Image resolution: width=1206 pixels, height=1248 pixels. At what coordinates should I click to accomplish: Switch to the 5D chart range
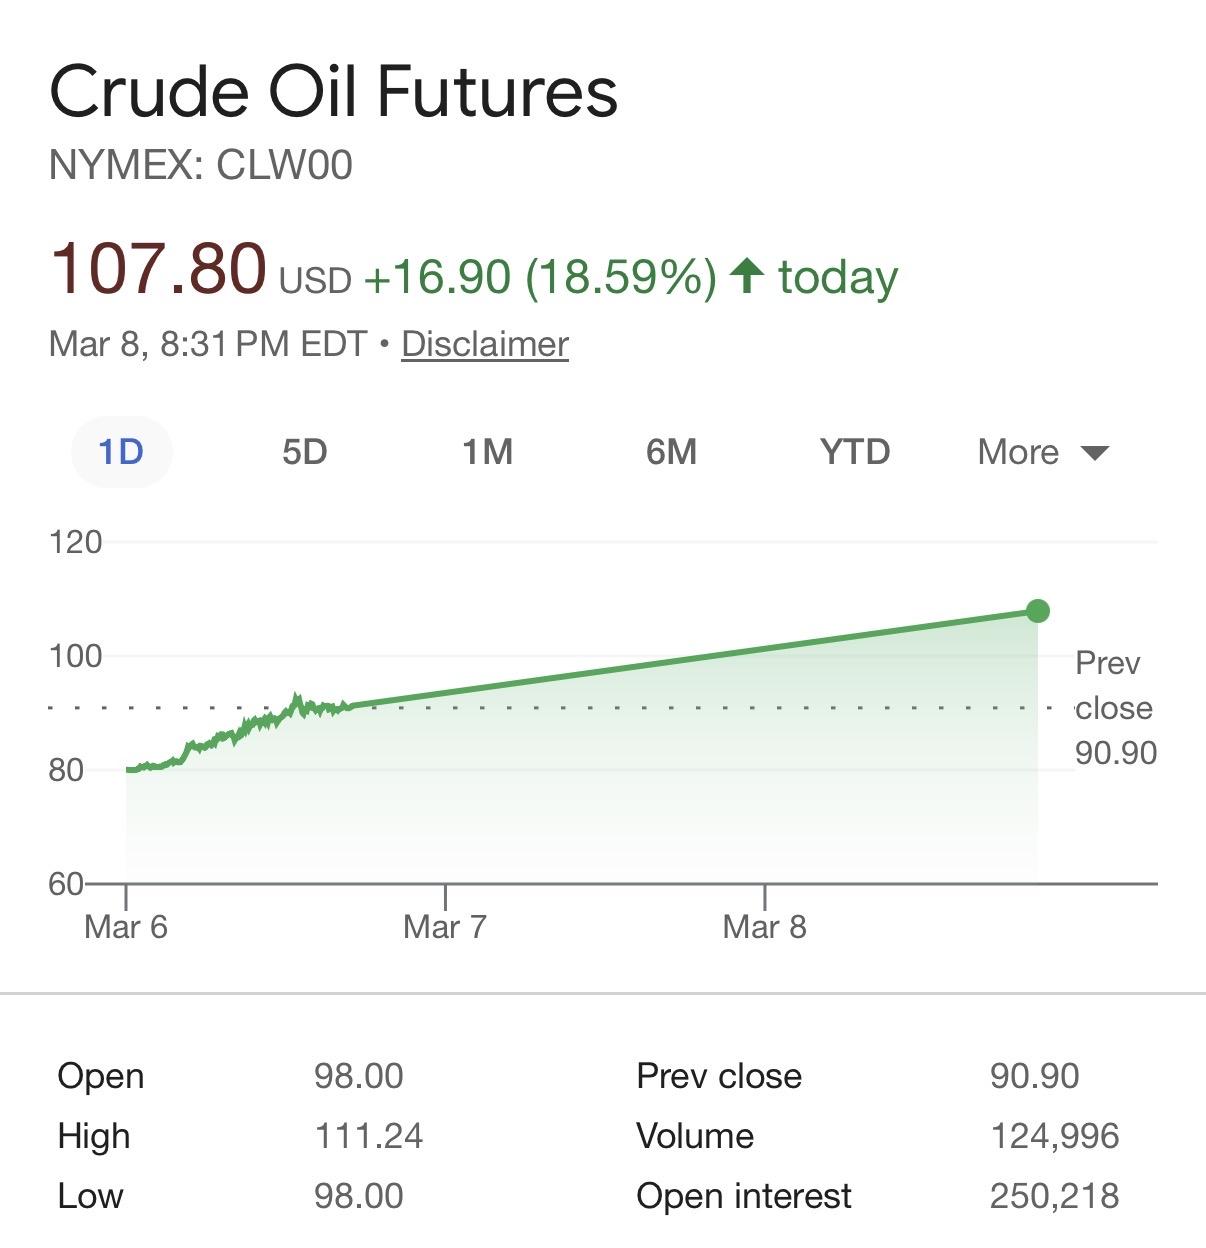pos(304,452)
